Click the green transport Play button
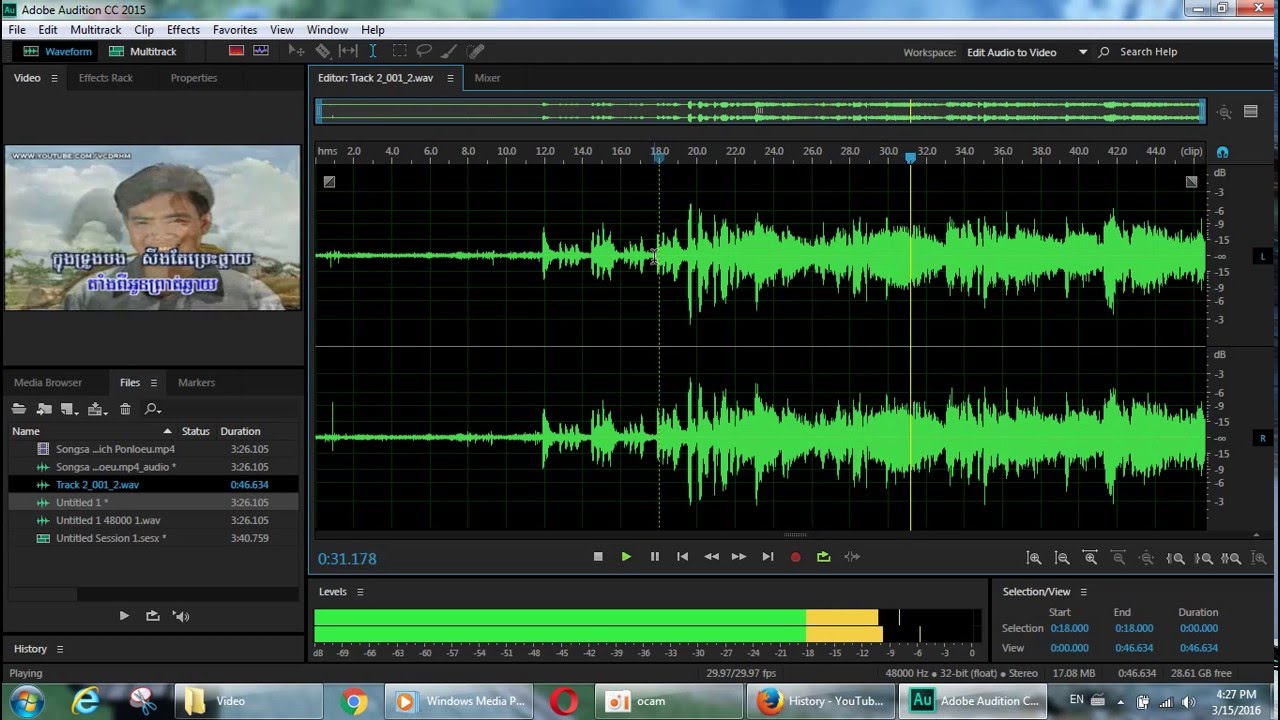1280x720 pixels. (x=626, y=557)
